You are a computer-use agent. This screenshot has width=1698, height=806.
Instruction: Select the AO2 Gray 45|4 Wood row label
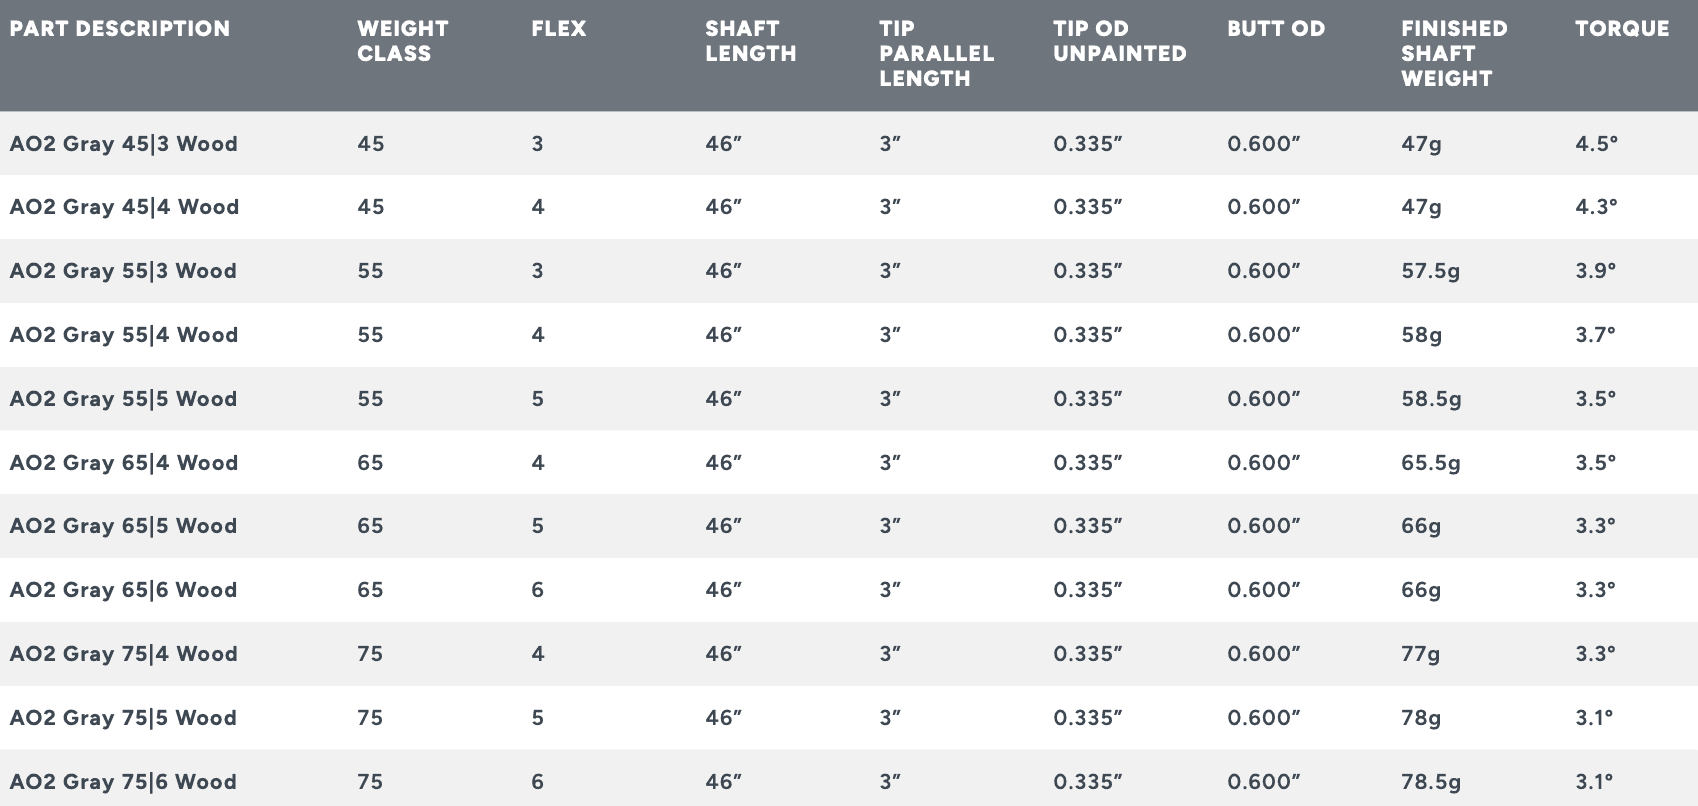click(124, 207)
